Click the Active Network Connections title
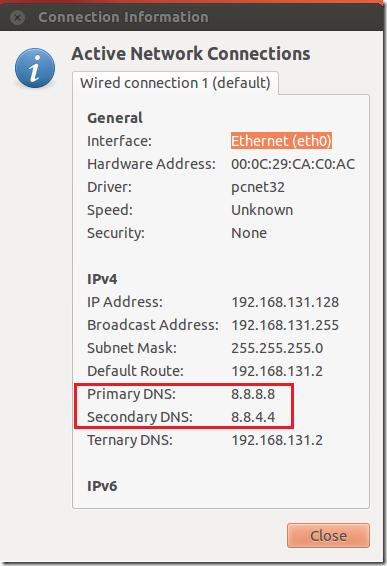The height and width of the screenshot is (566, 387). 191,54
